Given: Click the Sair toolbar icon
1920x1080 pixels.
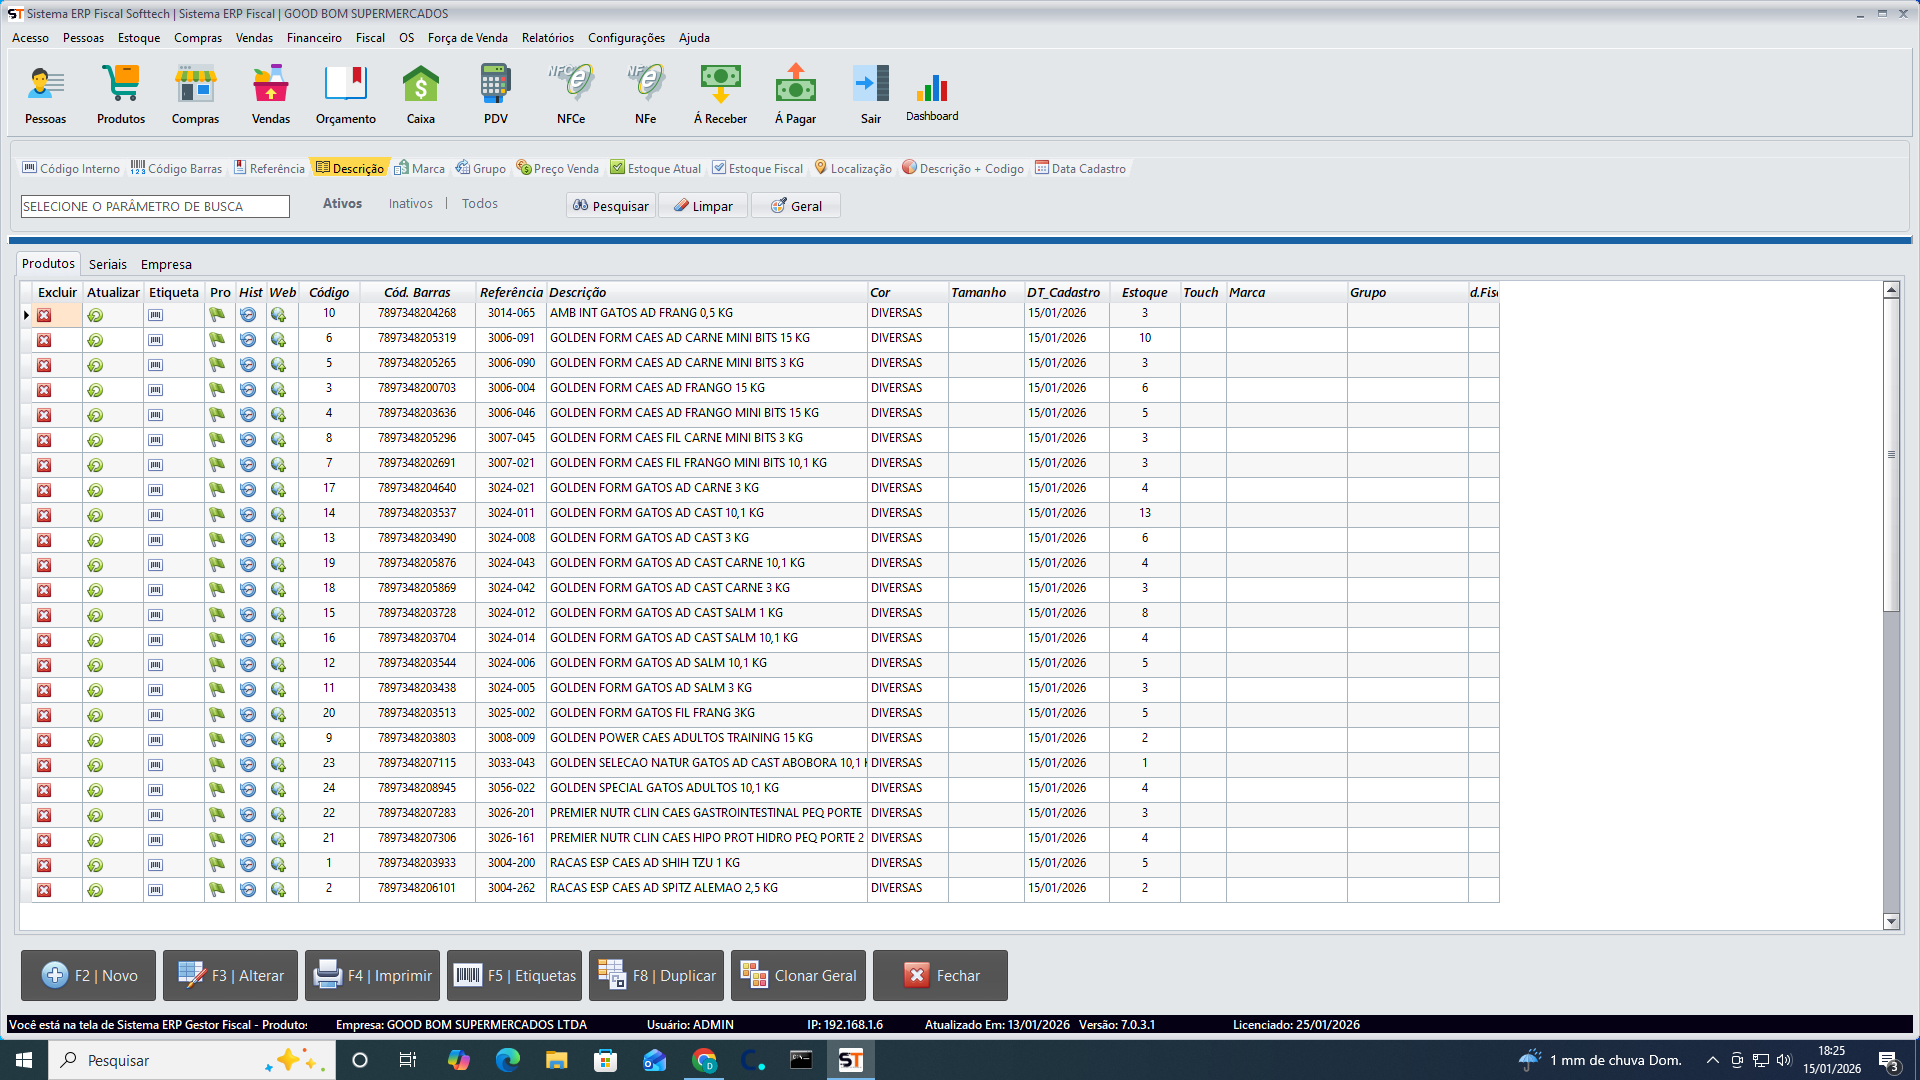Looking at the screenshot, I should [870, 92].
